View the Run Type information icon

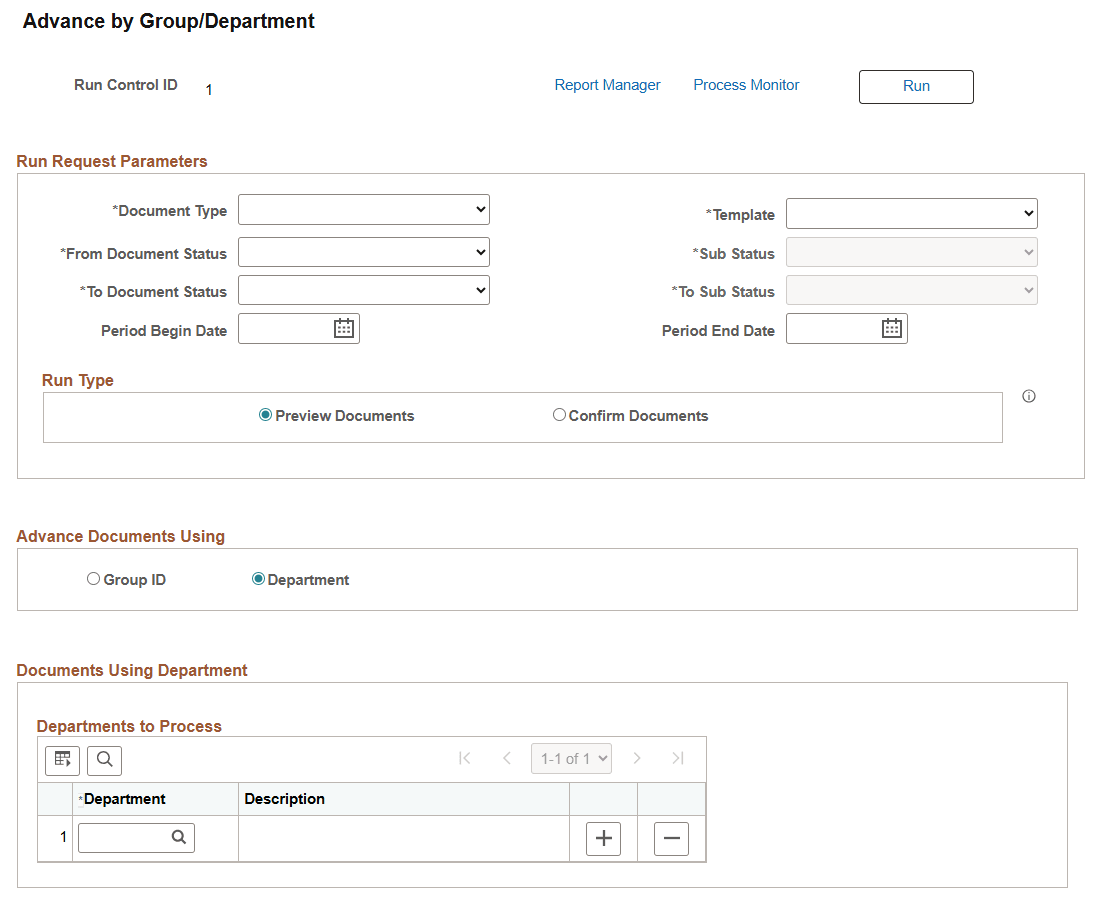[x=1028, y=396]
